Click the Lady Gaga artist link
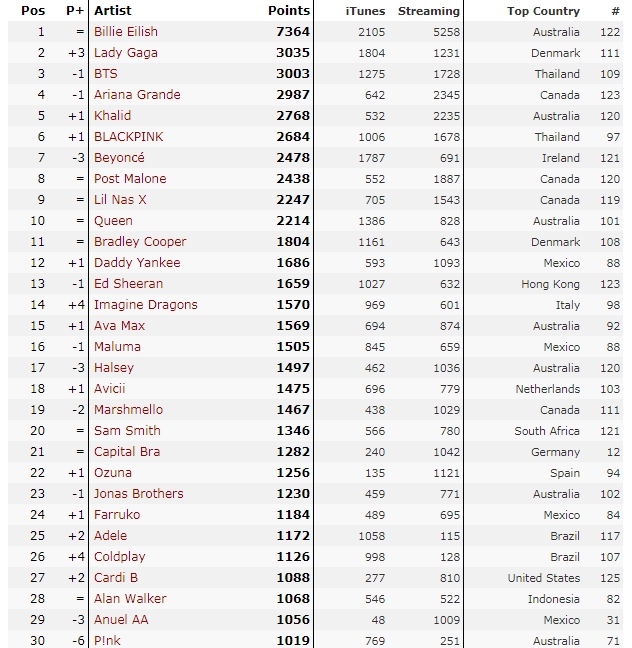The image size is (632, 648). 126,53
